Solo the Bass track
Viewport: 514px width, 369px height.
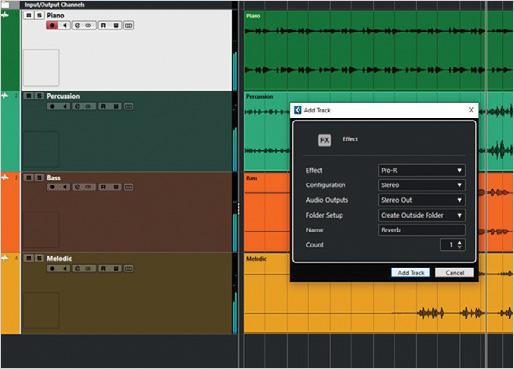pyautogui.click(x=39, y=178)
